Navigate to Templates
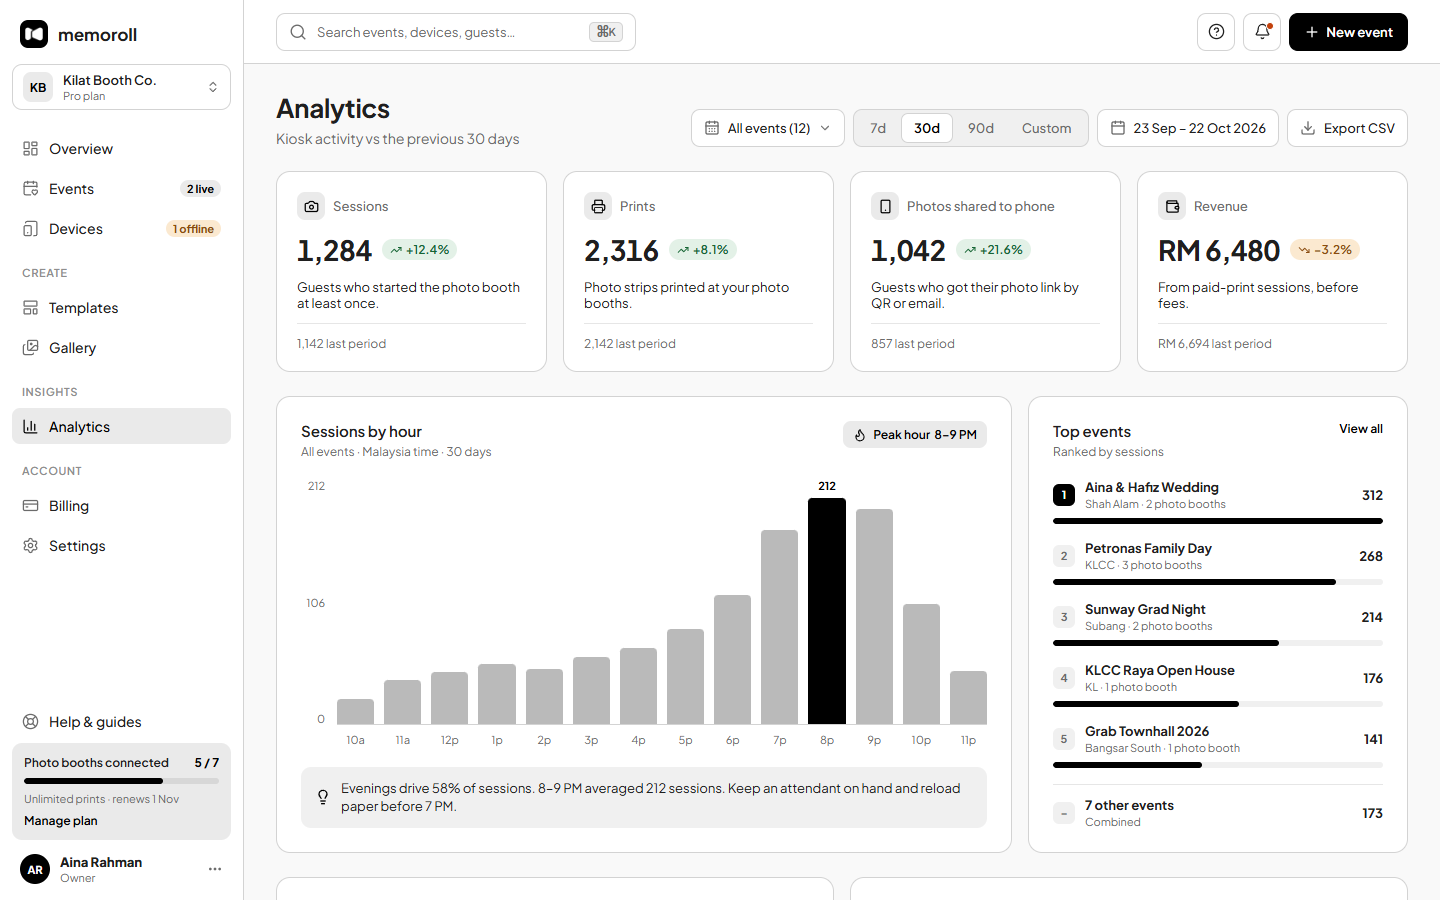This screenshot has height=900, width=1440. 121,308
